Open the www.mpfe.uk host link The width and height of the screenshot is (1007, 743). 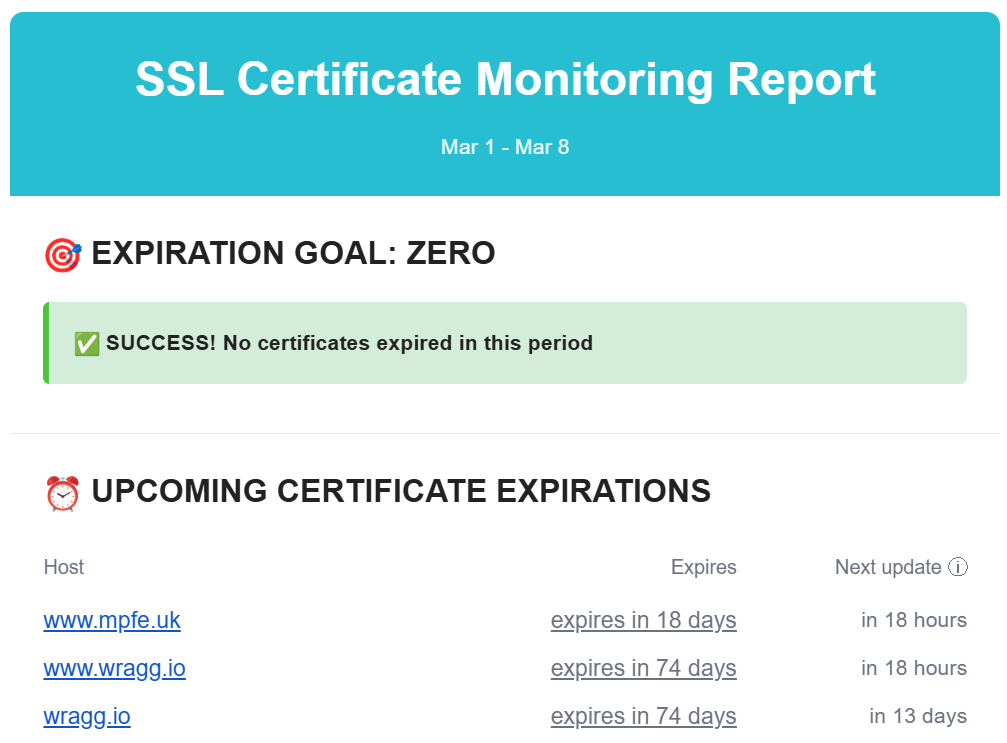pyautogui.click(x=112, y=620)
